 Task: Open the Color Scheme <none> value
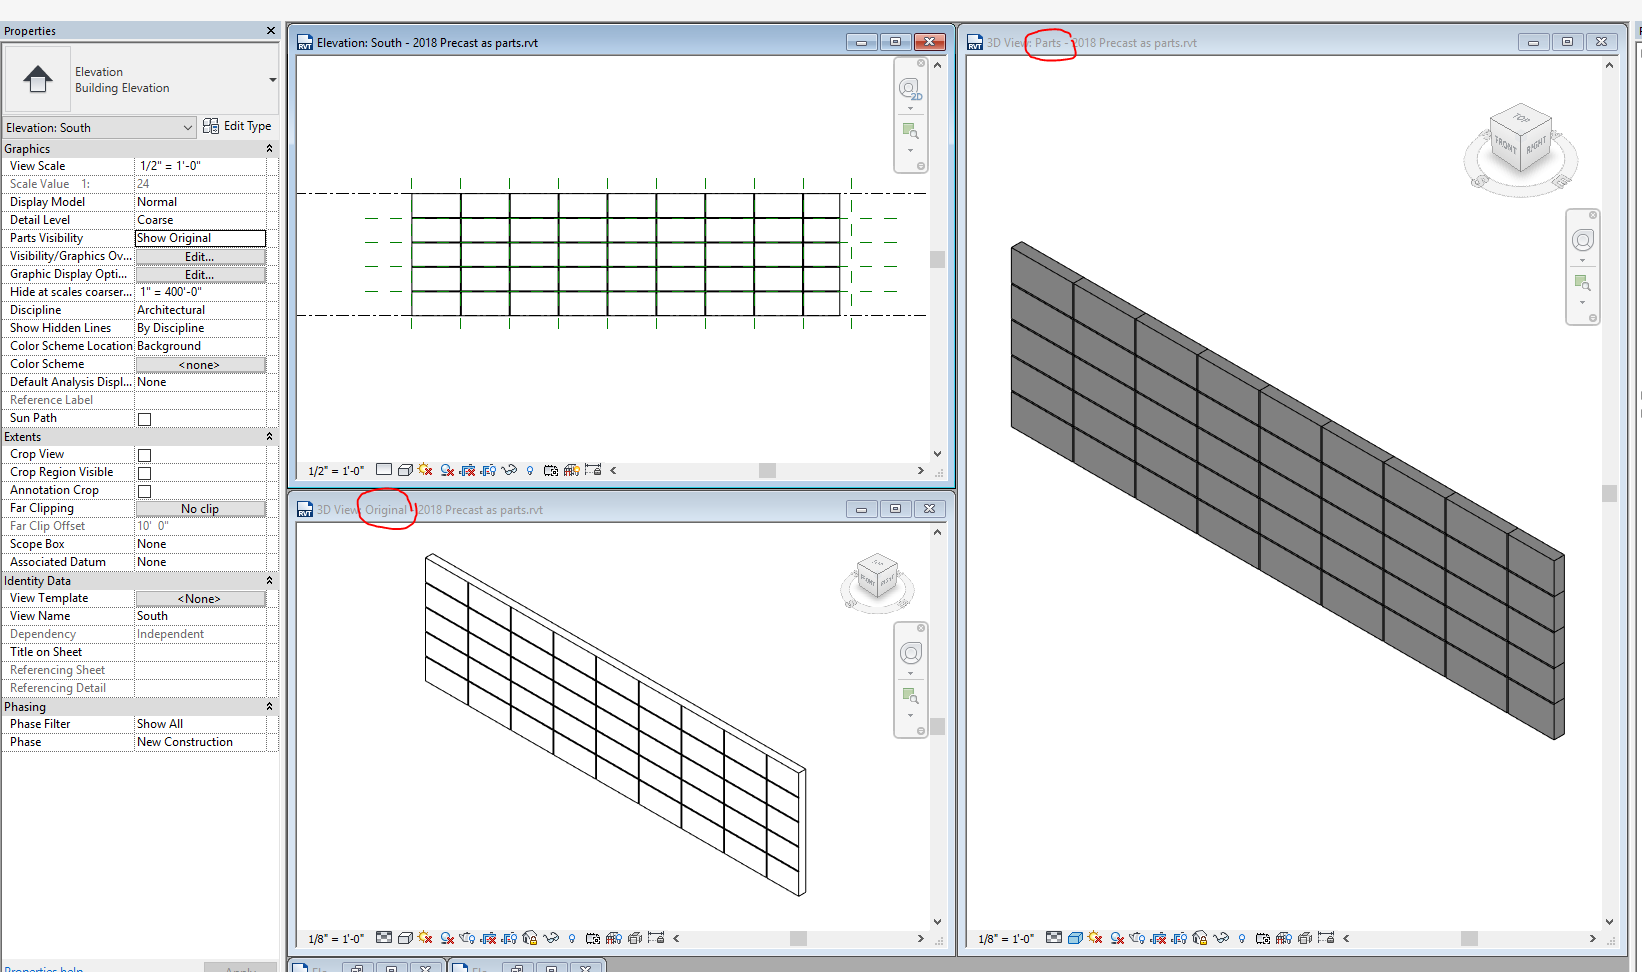pos(200,364)
